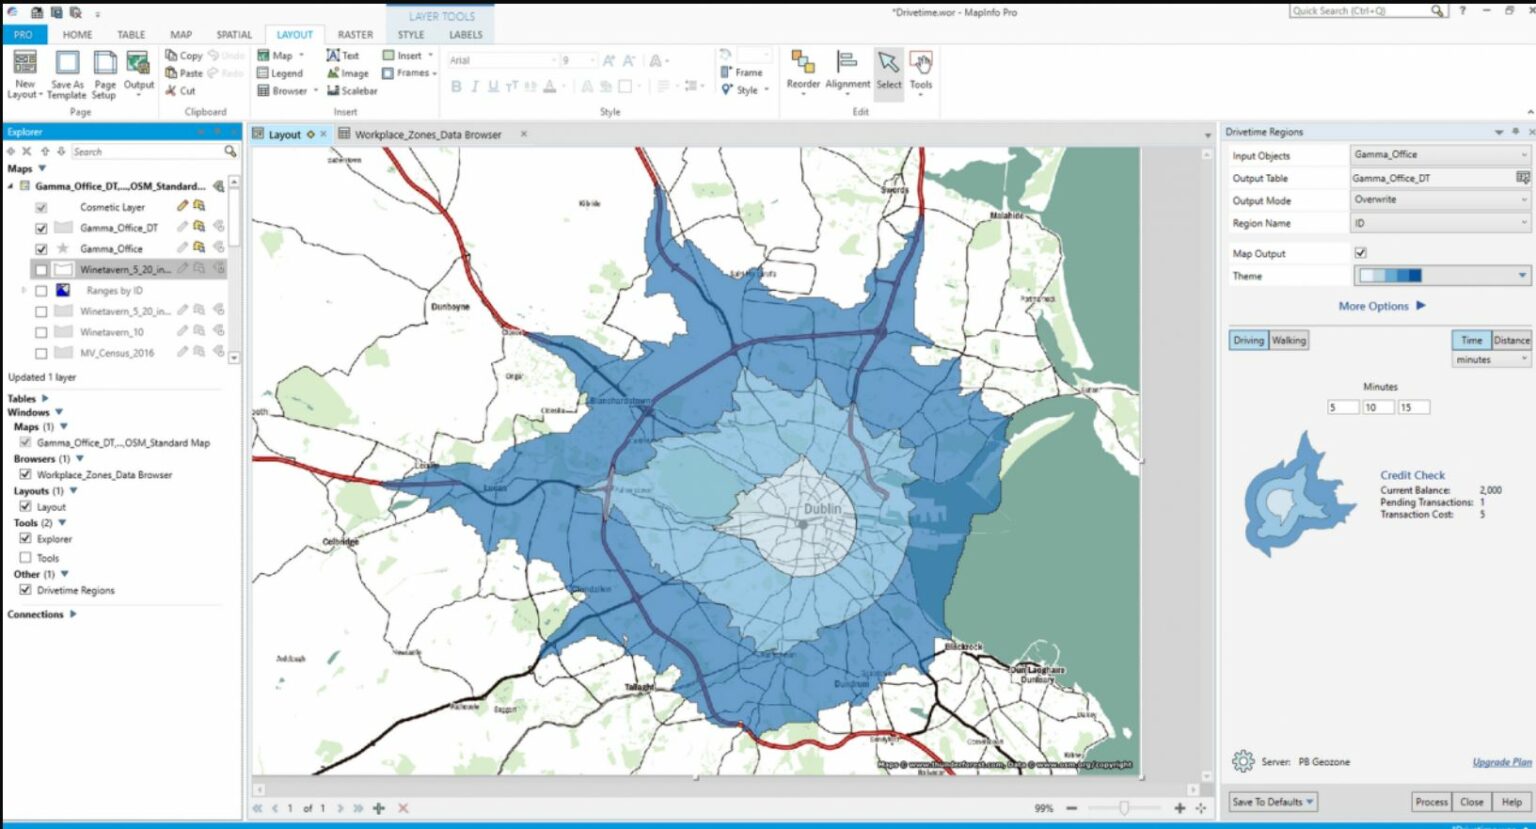The height and width of the screenshot is (829, 1536).
Task: Insert a Scalebar from the ribbon
Action: (x=352, y=91)
